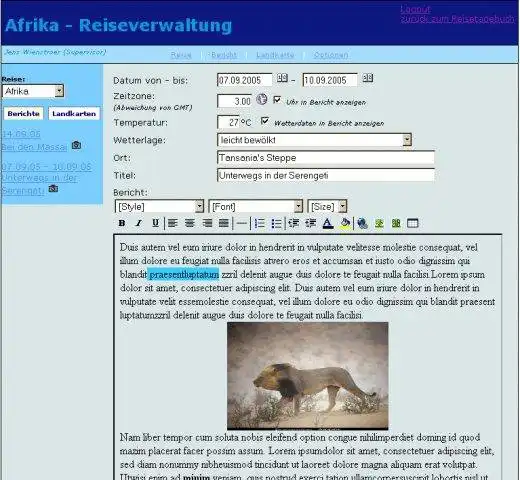
Task: Open the Reise menu item
Action: (181, 55)
